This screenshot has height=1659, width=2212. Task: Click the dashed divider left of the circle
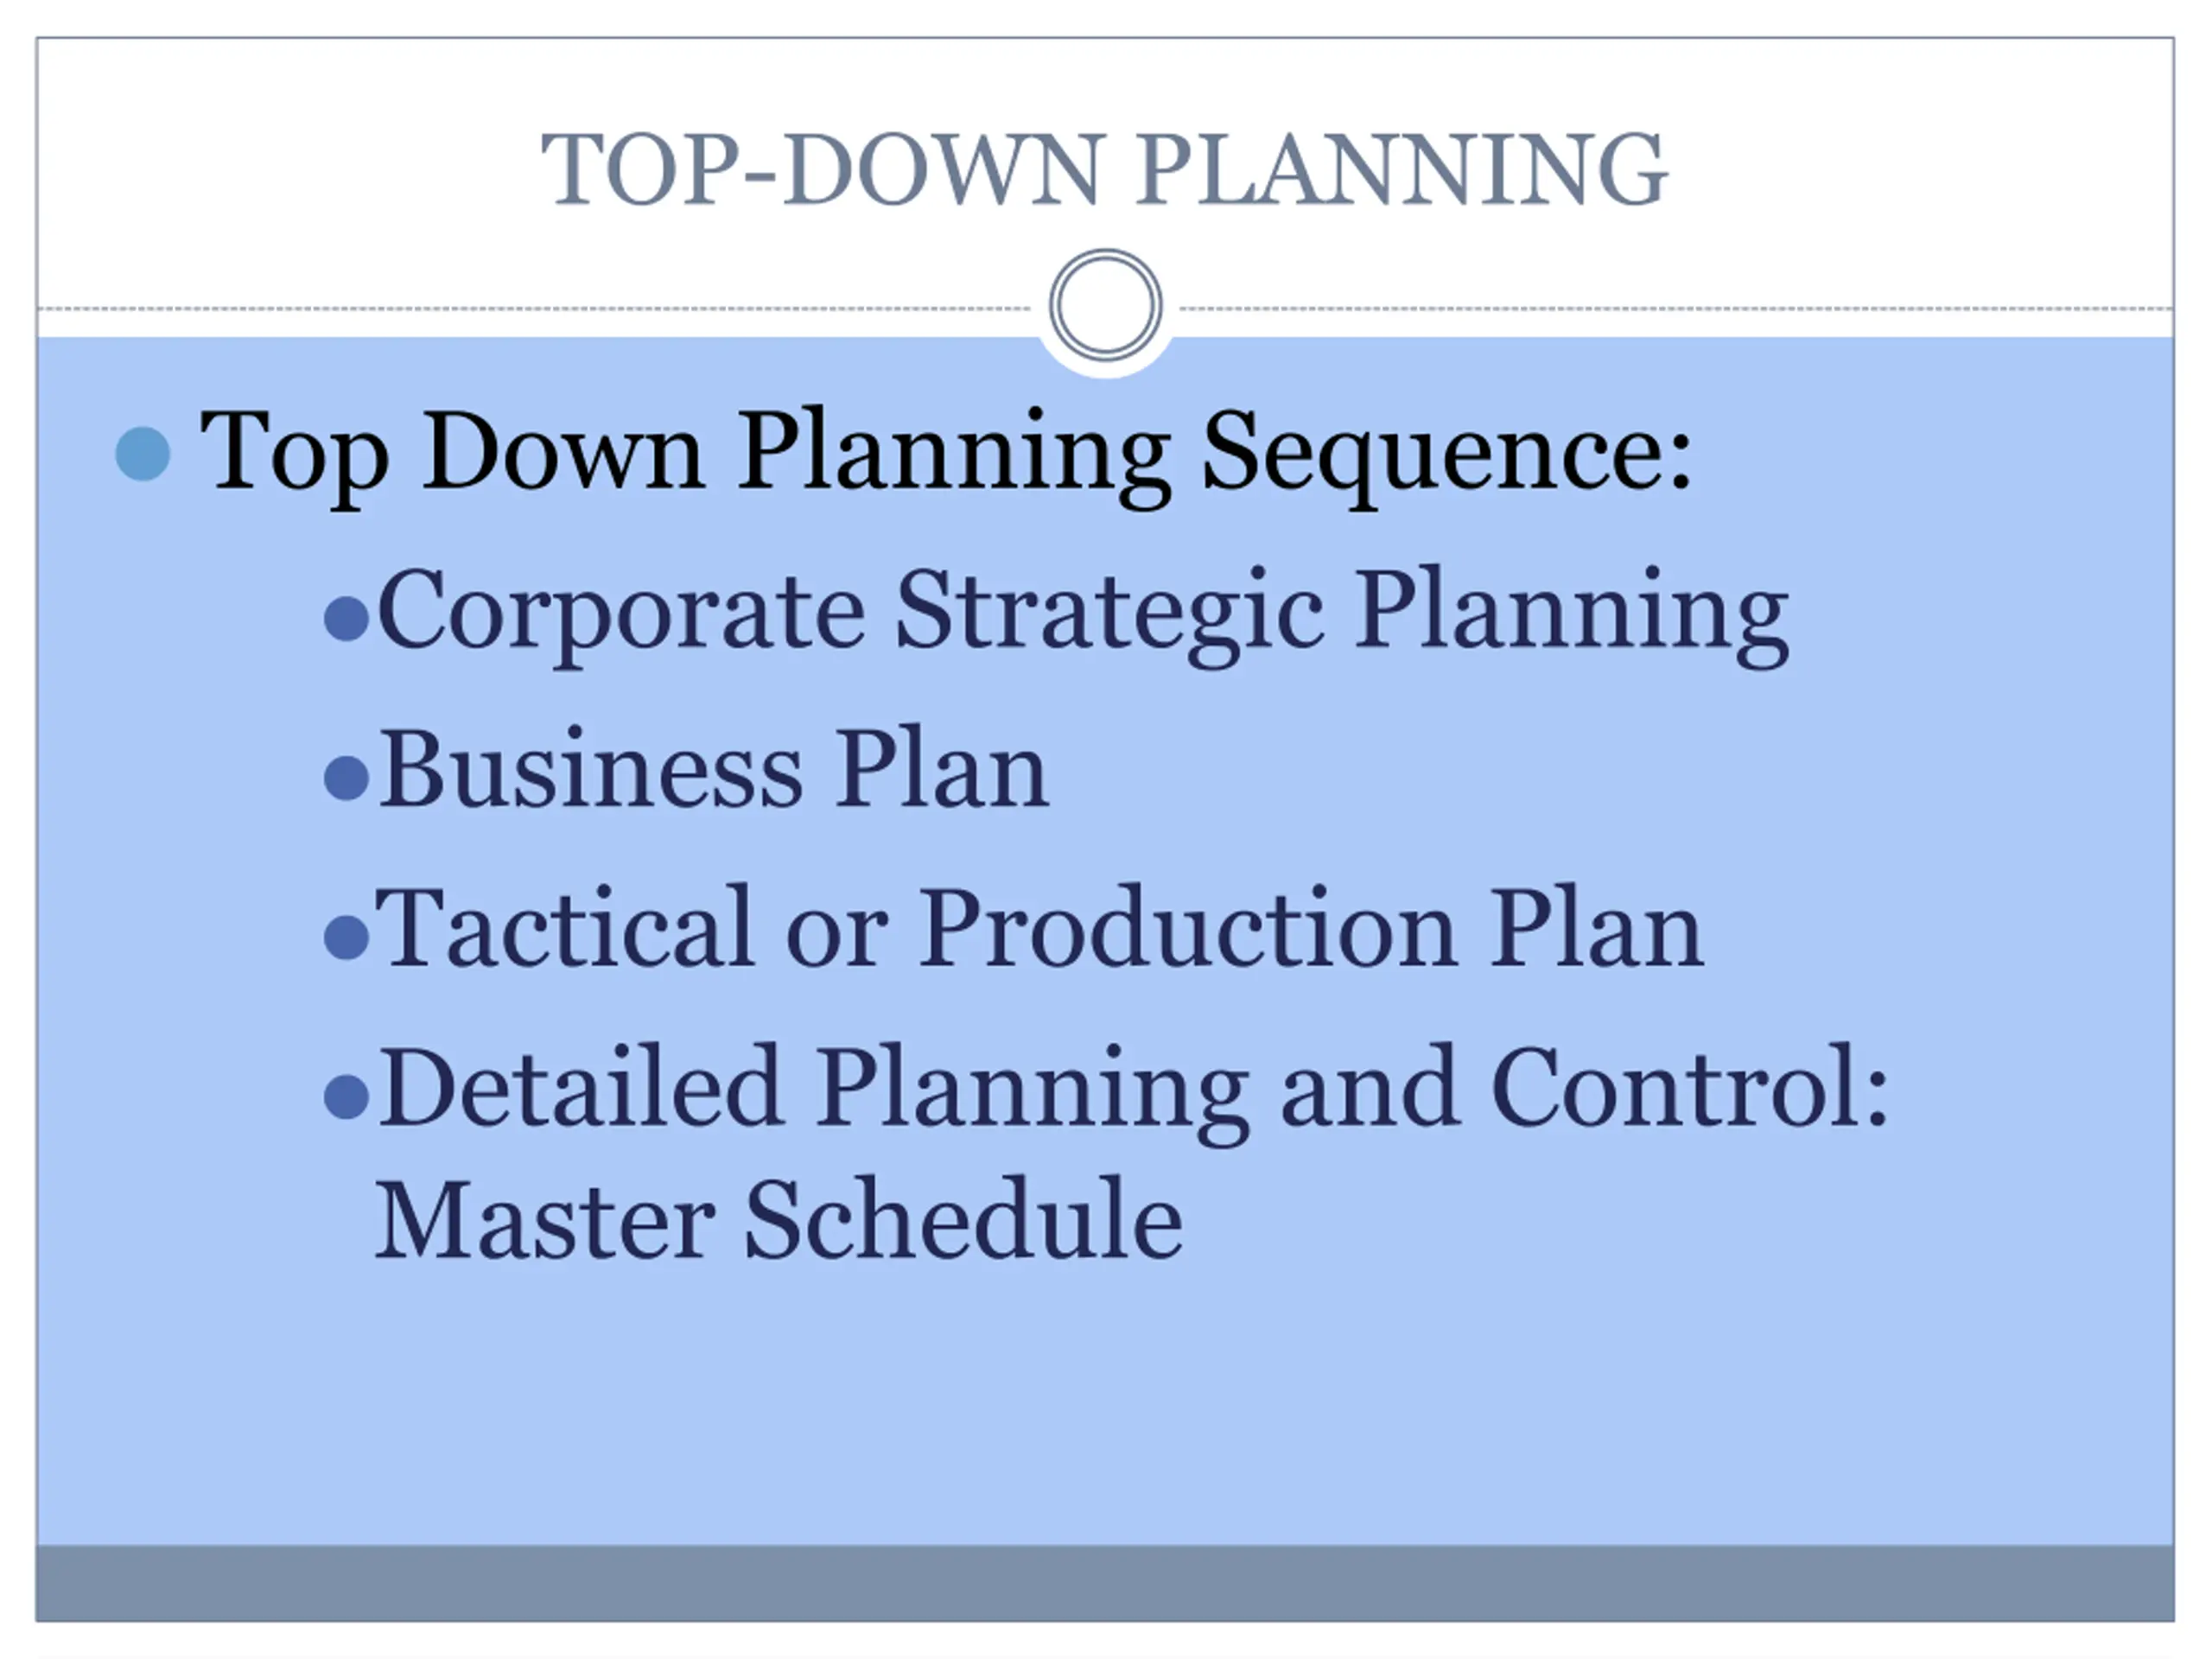coord(530,309)
